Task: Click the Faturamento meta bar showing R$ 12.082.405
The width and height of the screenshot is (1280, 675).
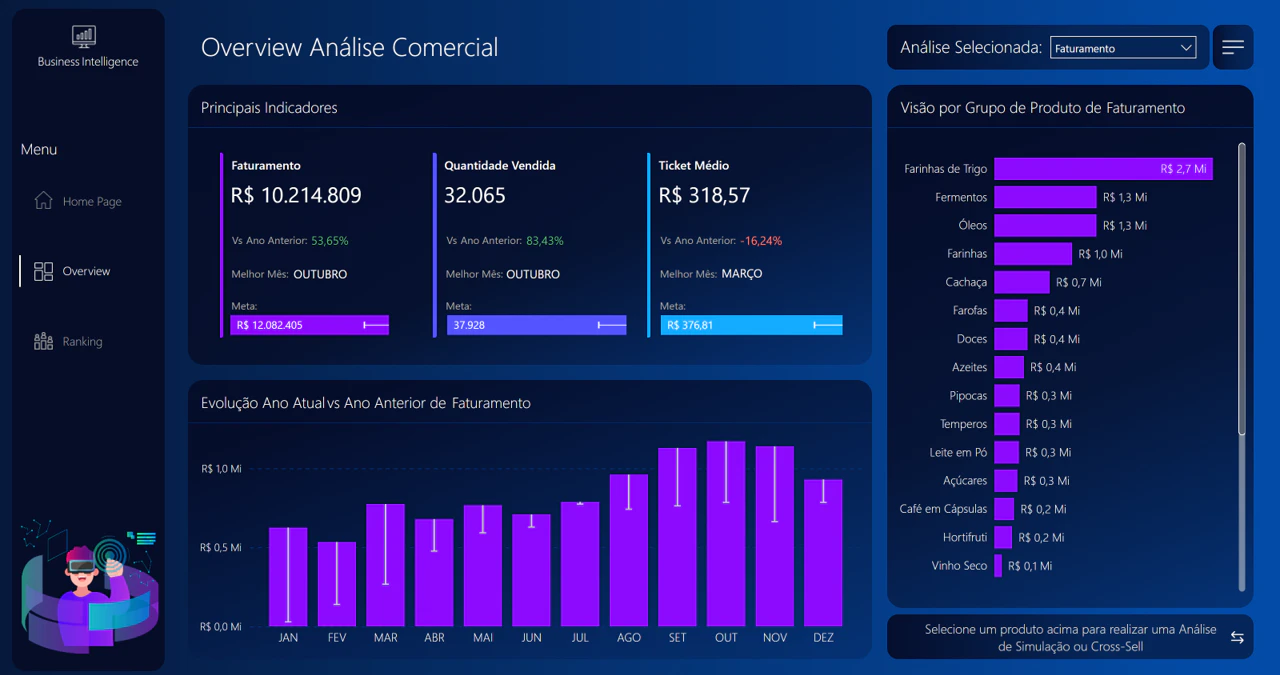Action: (309, 325)
